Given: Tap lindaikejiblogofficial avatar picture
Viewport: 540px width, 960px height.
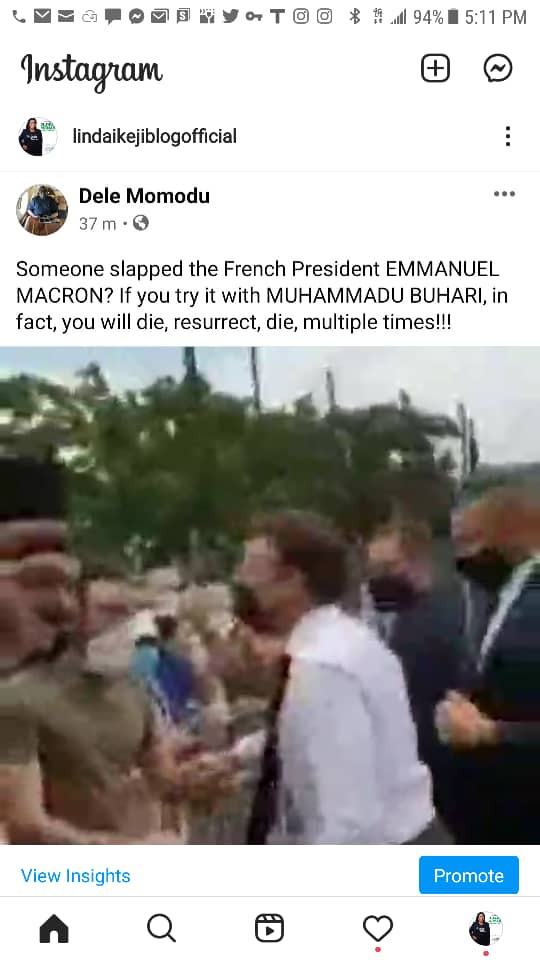Looking at the screenshot, I should click(x=38, y=136).
